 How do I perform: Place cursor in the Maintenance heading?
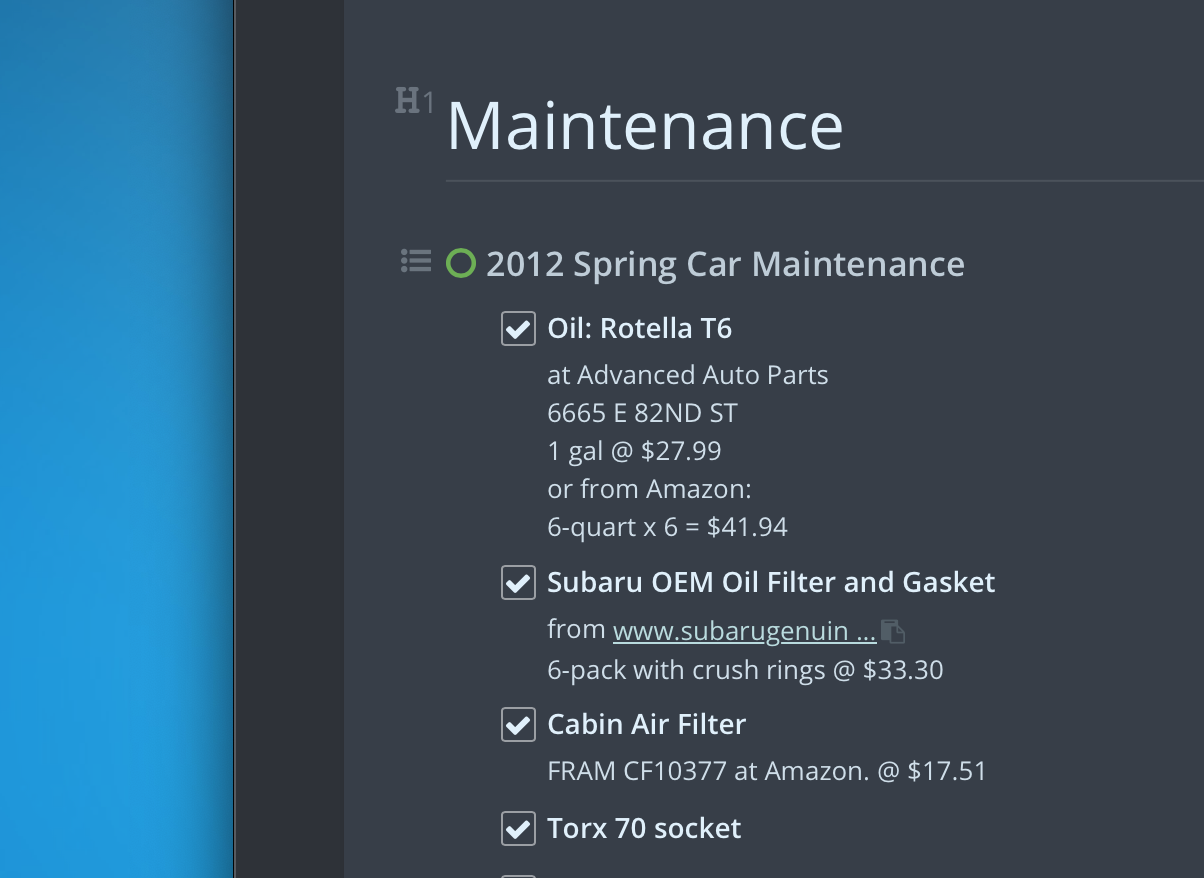(645, 127)
